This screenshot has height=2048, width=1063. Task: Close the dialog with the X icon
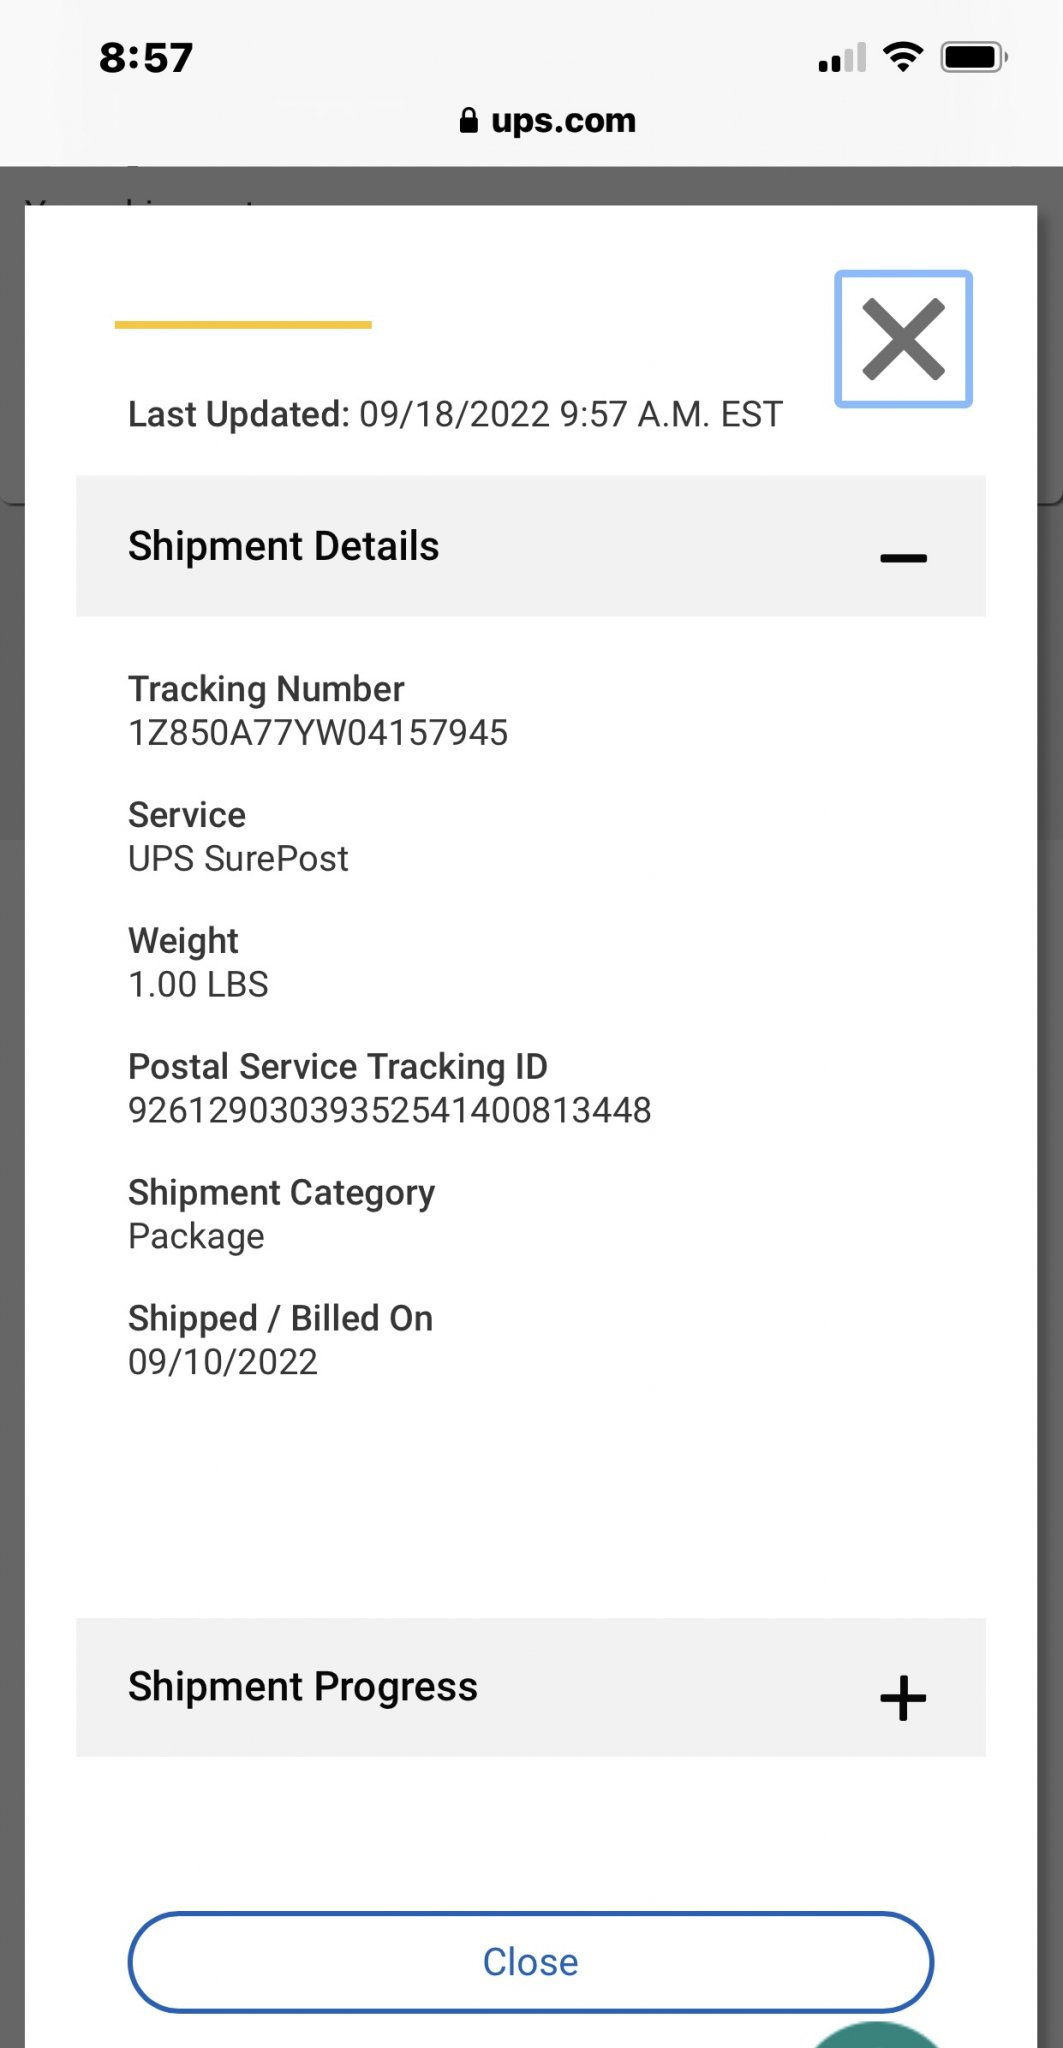point(903,339)
